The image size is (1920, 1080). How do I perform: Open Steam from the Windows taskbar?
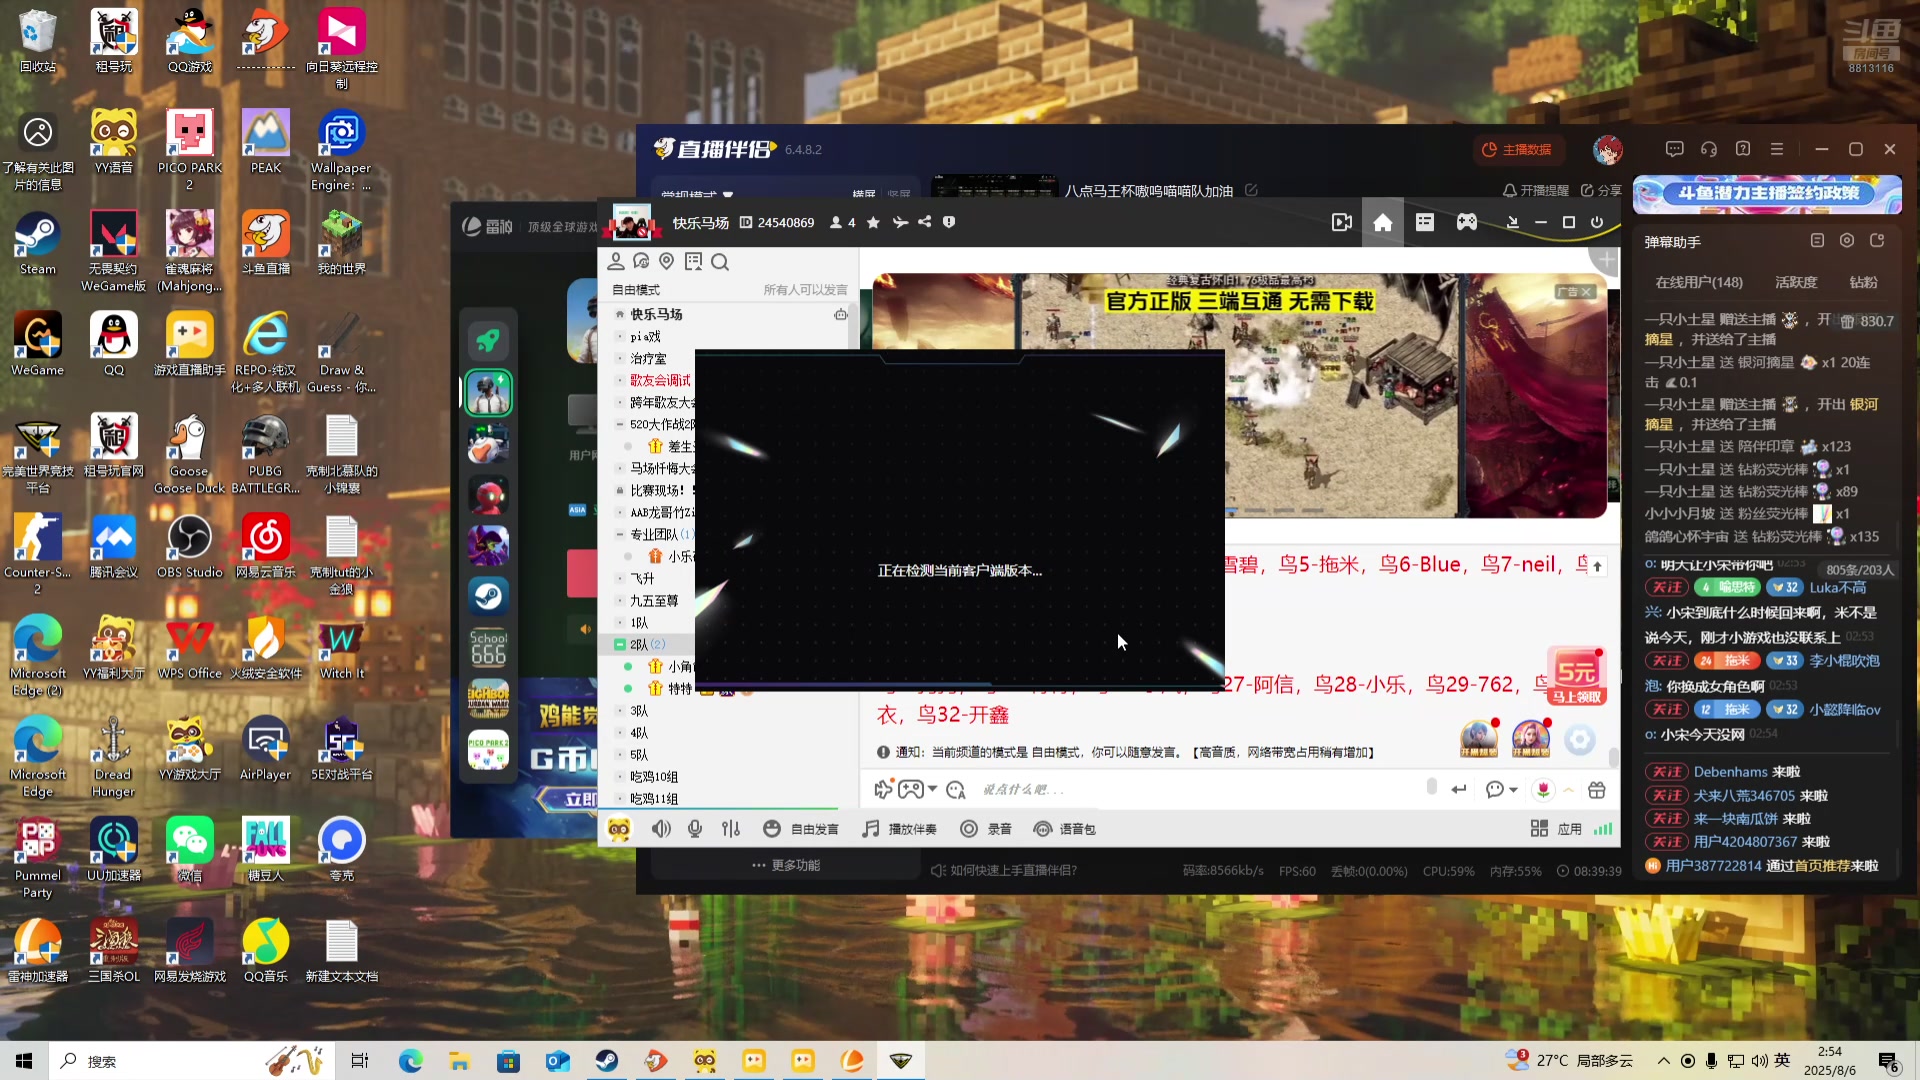606,1061
